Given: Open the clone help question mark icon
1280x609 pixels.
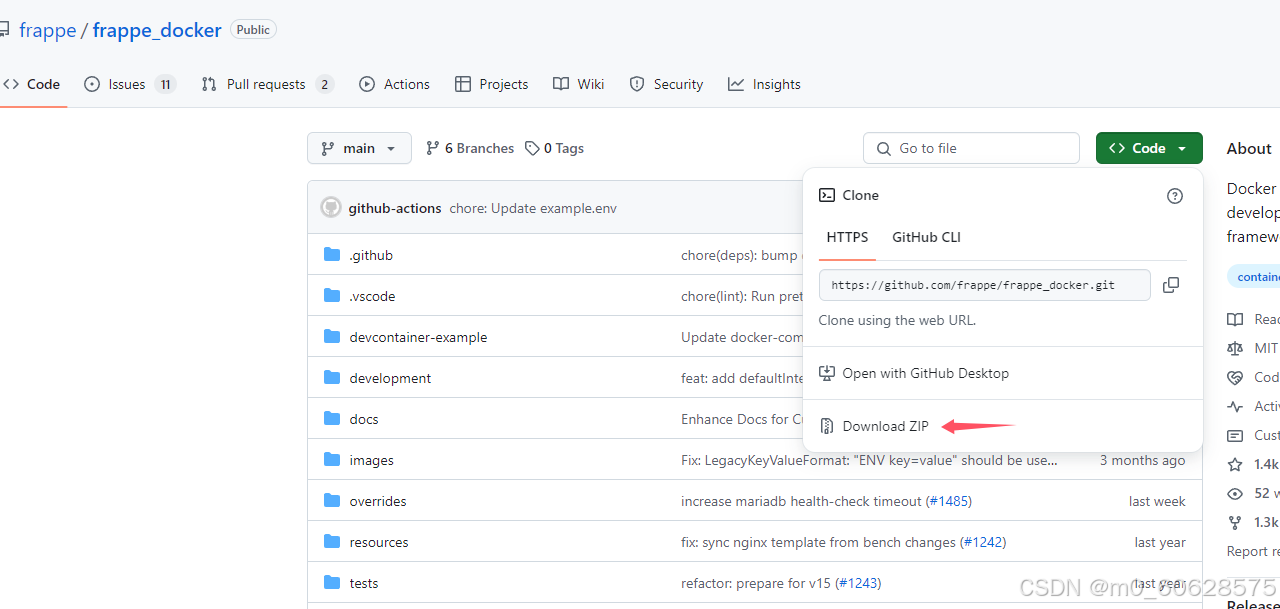Looking at the screenshot, I should pyautogui.click(x=1174, y=195).
